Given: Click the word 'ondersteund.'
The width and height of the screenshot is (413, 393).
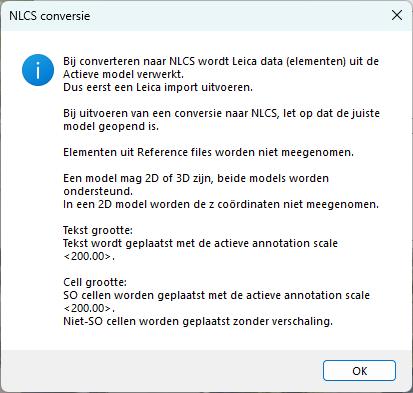Looking at the screenshot, I should 98,191.
